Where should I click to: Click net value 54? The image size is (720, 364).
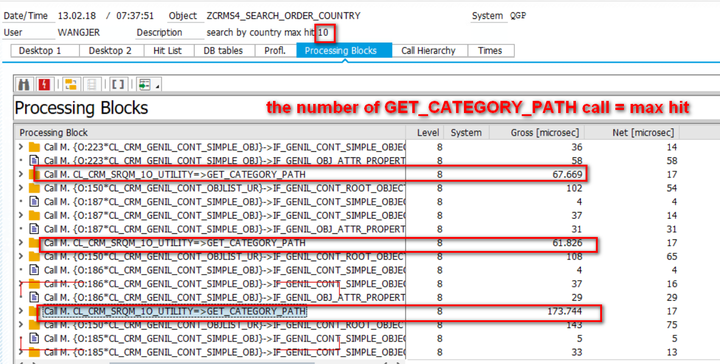[672, 188]
